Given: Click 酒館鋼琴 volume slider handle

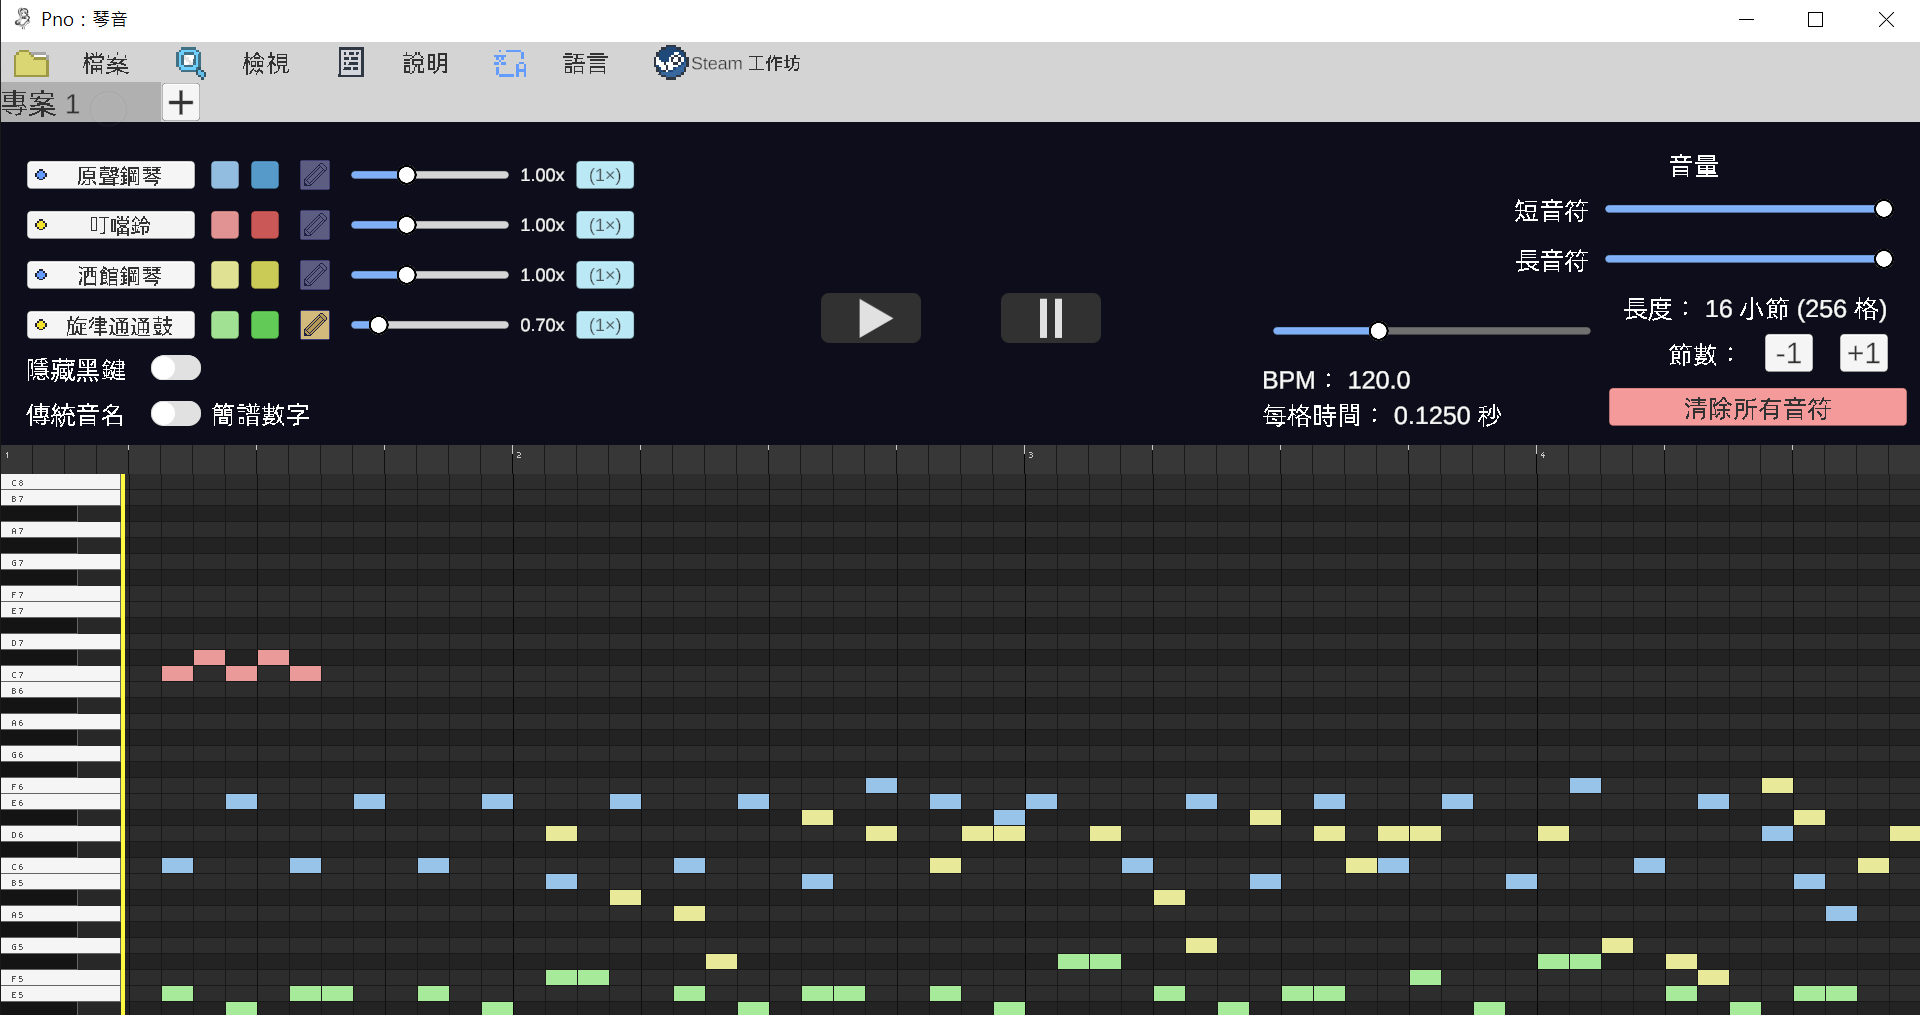Looking at the screenshot, I should [407, 275].
